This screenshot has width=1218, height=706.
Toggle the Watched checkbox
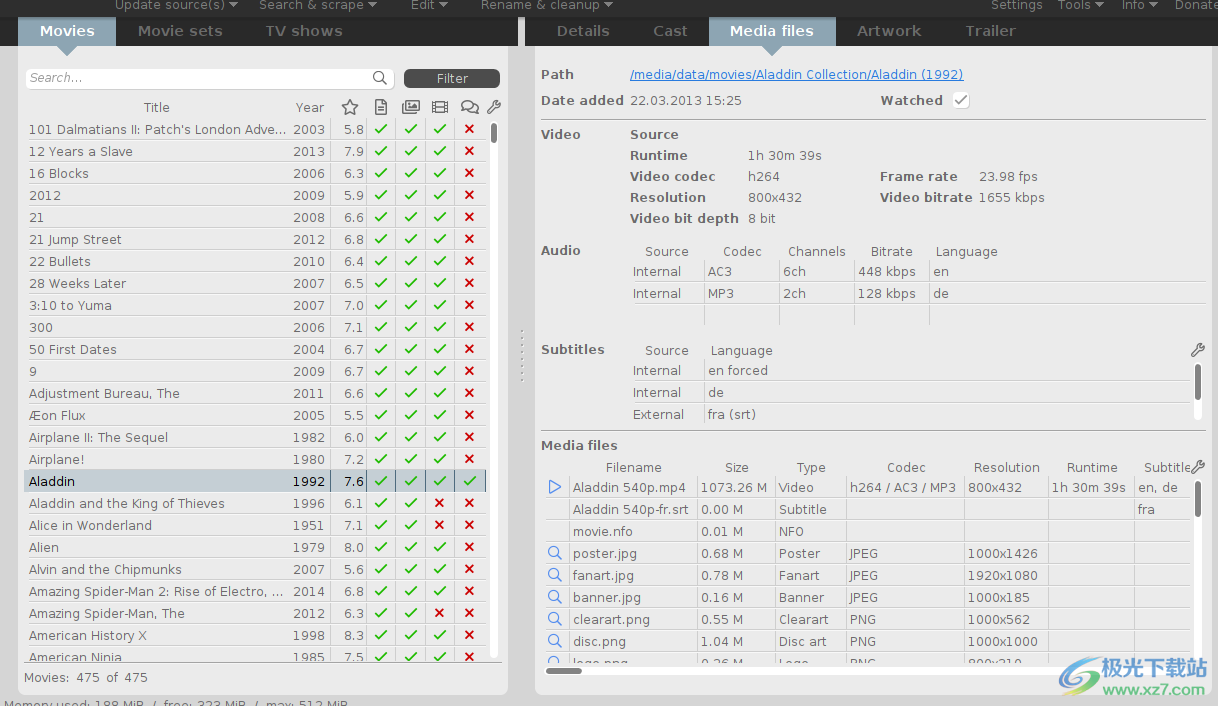[x=961, y=100]
